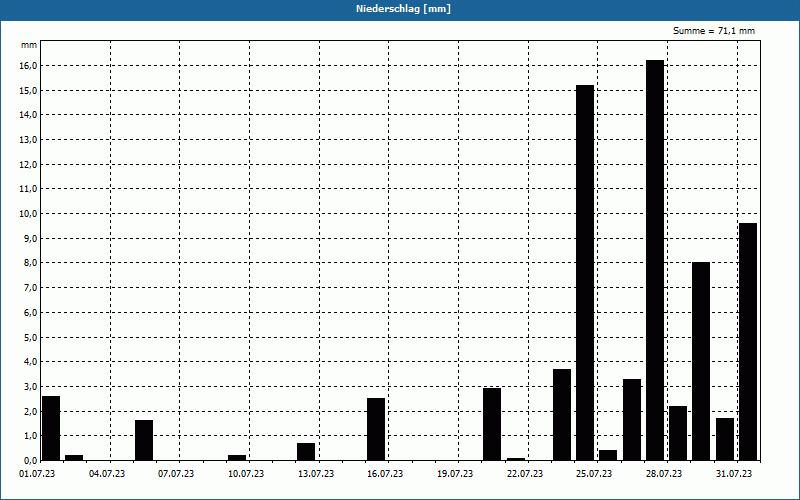Click the small bar just before 10.07.23
Viewport: 800px width, 500px height.
[237, 458]
